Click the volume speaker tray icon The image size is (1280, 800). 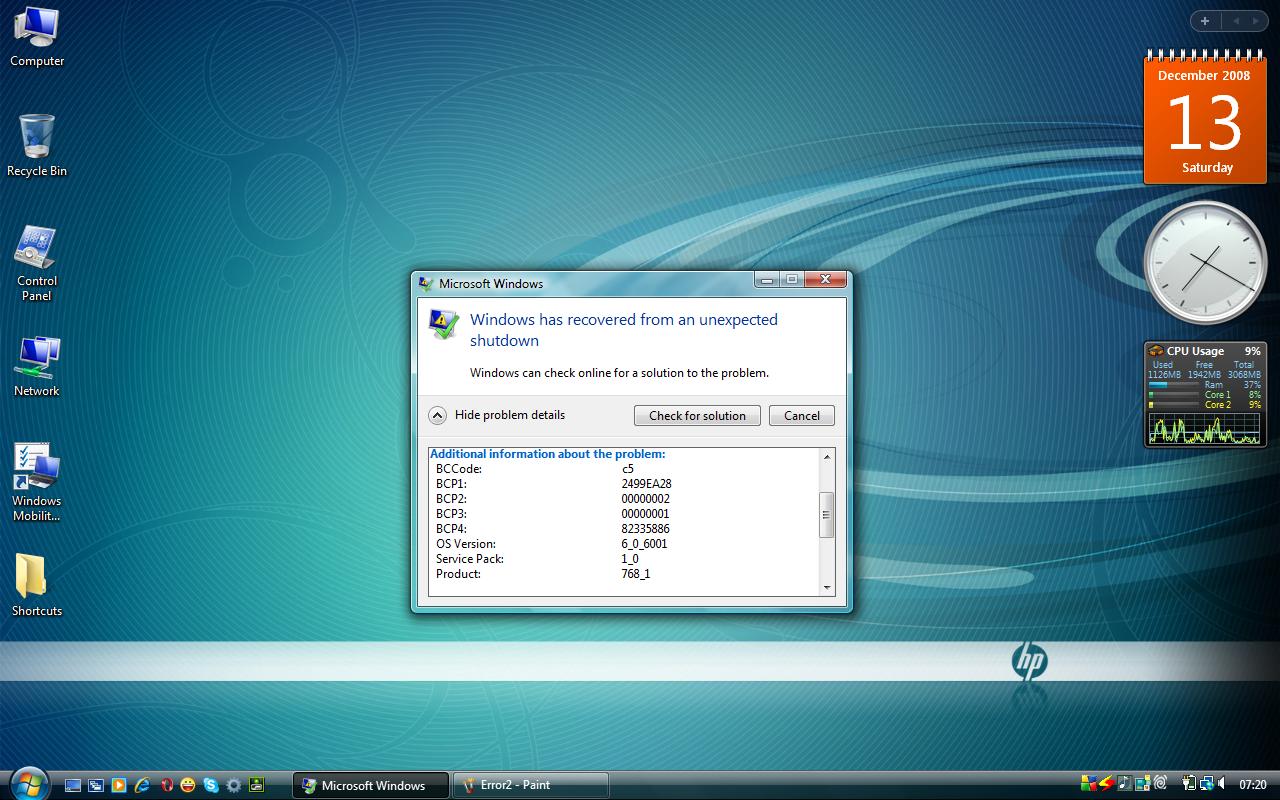(x=1222, y=784)
